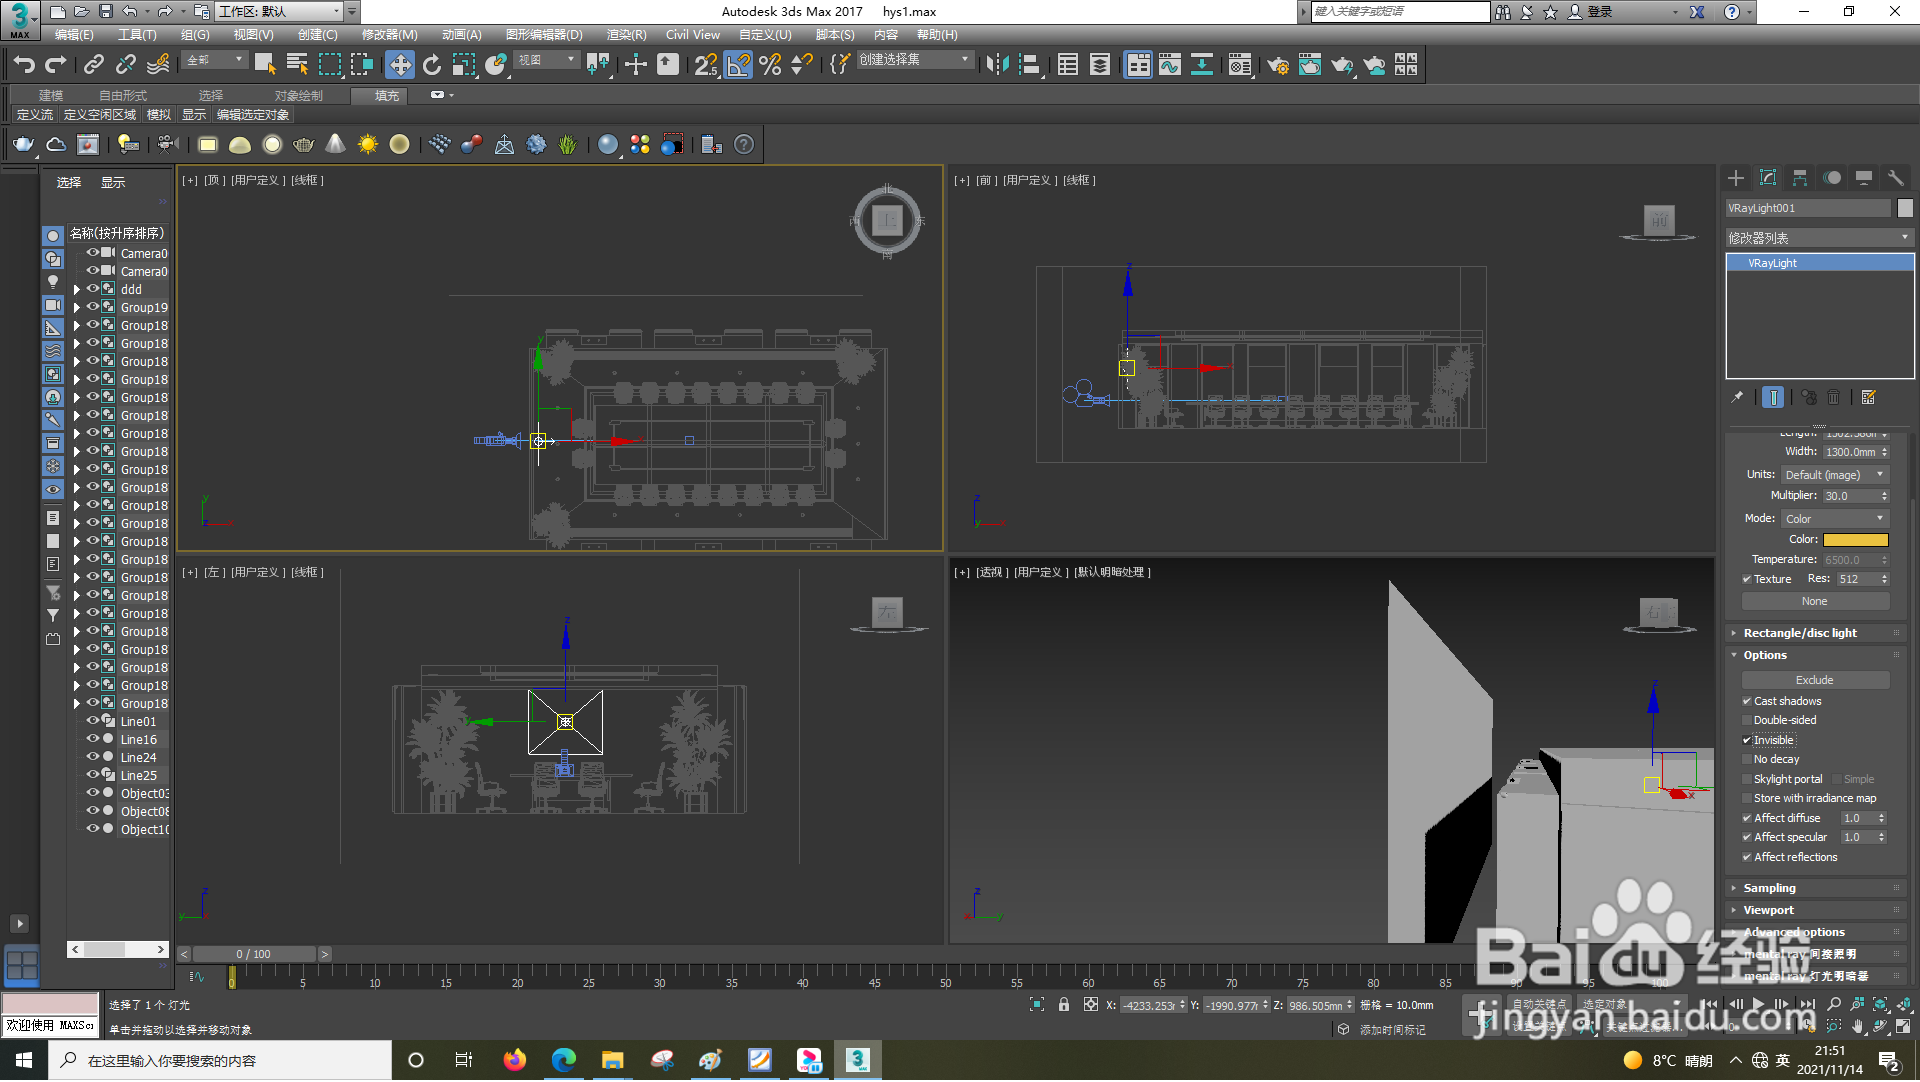Click the Undo arrow icon
The height and width of the screenshot is (1082, 1920).
point(24,65)
